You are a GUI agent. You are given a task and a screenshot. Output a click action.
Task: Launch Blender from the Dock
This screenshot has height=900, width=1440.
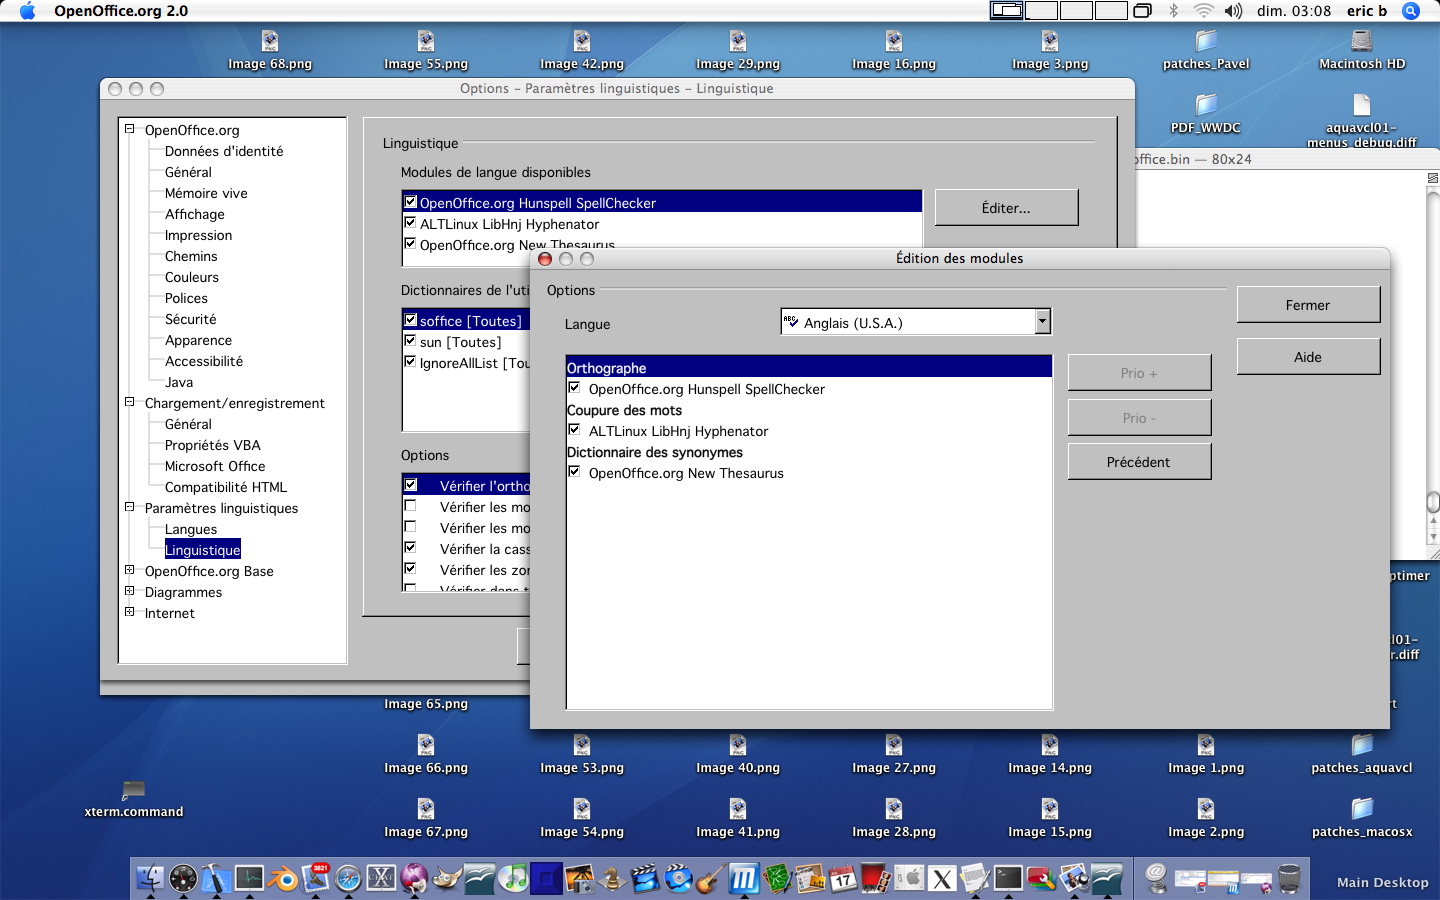click(283, 878)
